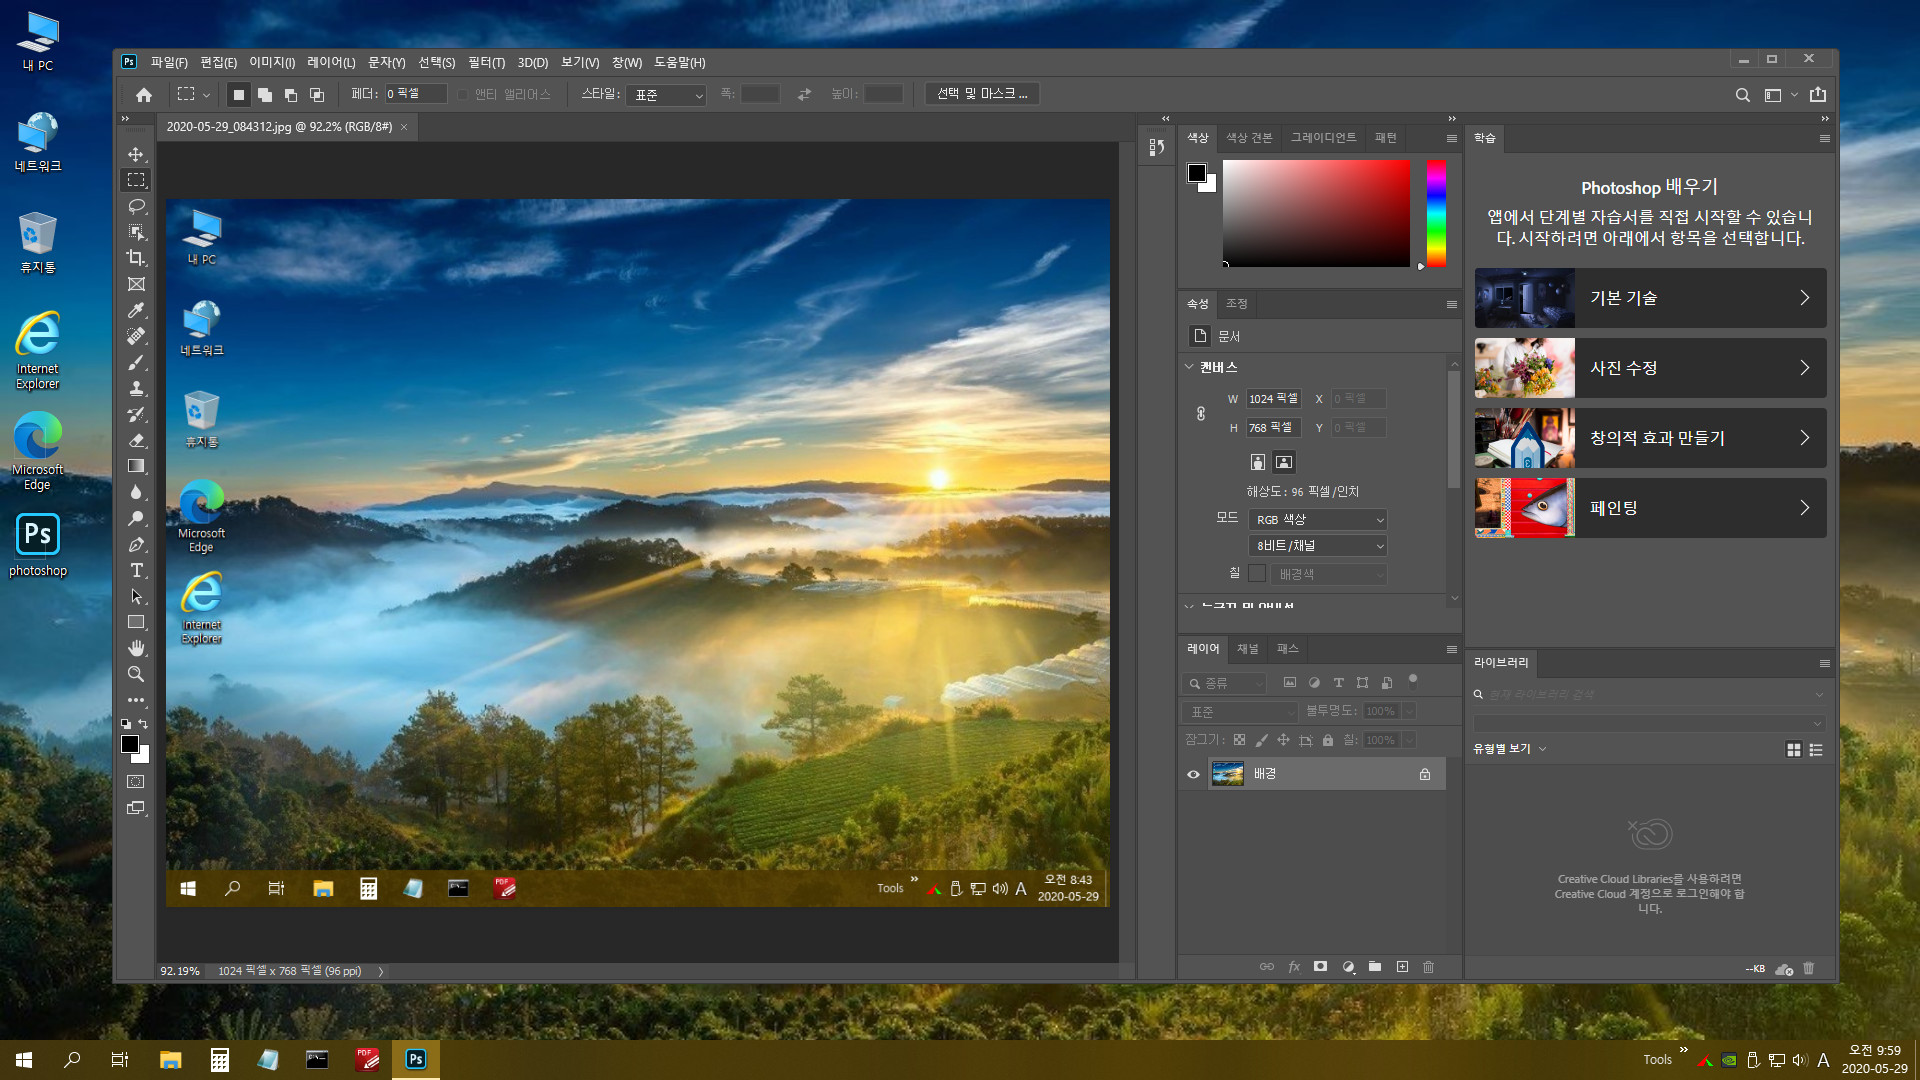Toggle the width-height link icon in 캔버스
The image size is (1920, 1080).
[1201, 413]
